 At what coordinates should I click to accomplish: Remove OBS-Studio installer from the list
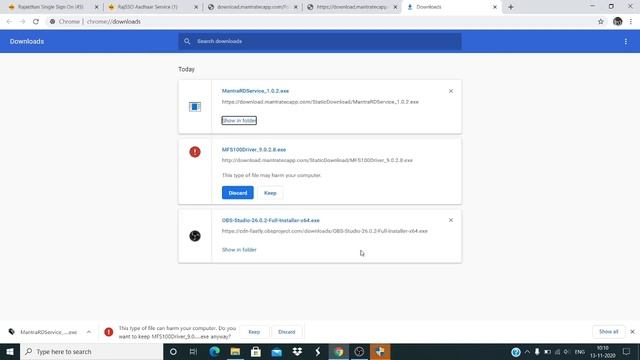click(x=451, y=220)
